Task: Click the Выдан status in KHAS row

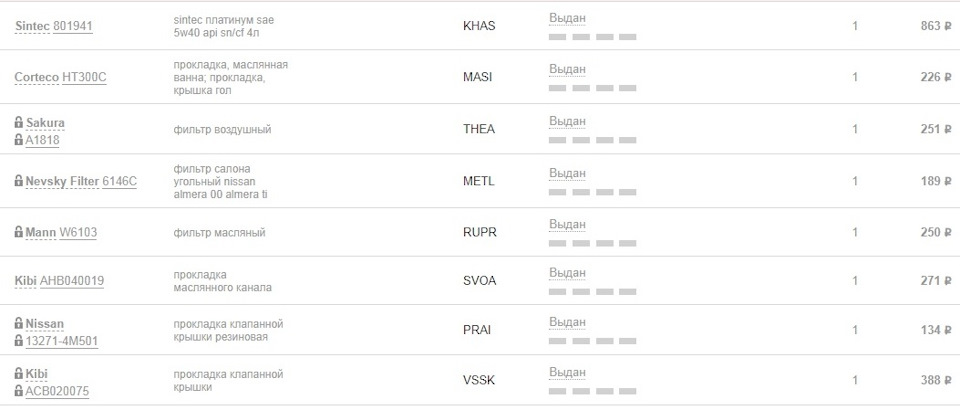Action: coord(567,18)
